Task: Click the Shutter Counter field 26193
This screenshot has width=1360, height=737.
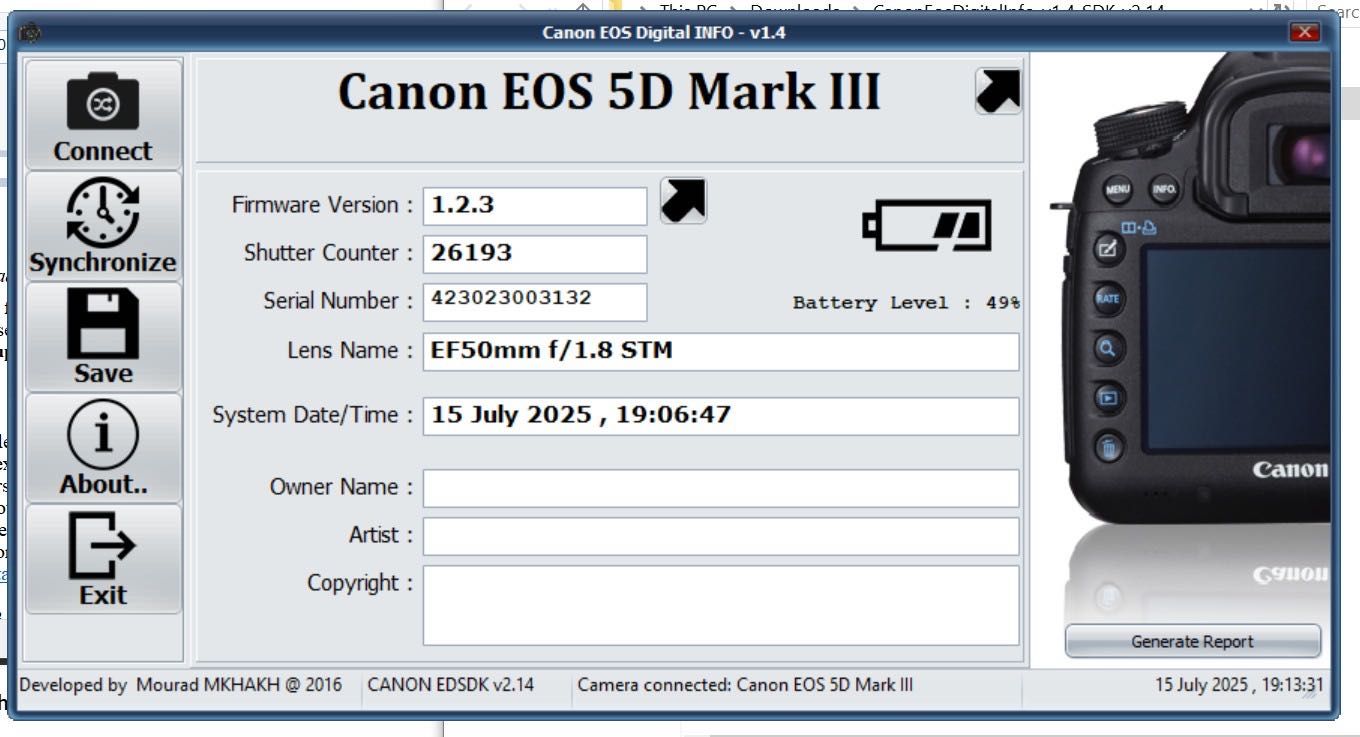Action: tap(535, 254)
